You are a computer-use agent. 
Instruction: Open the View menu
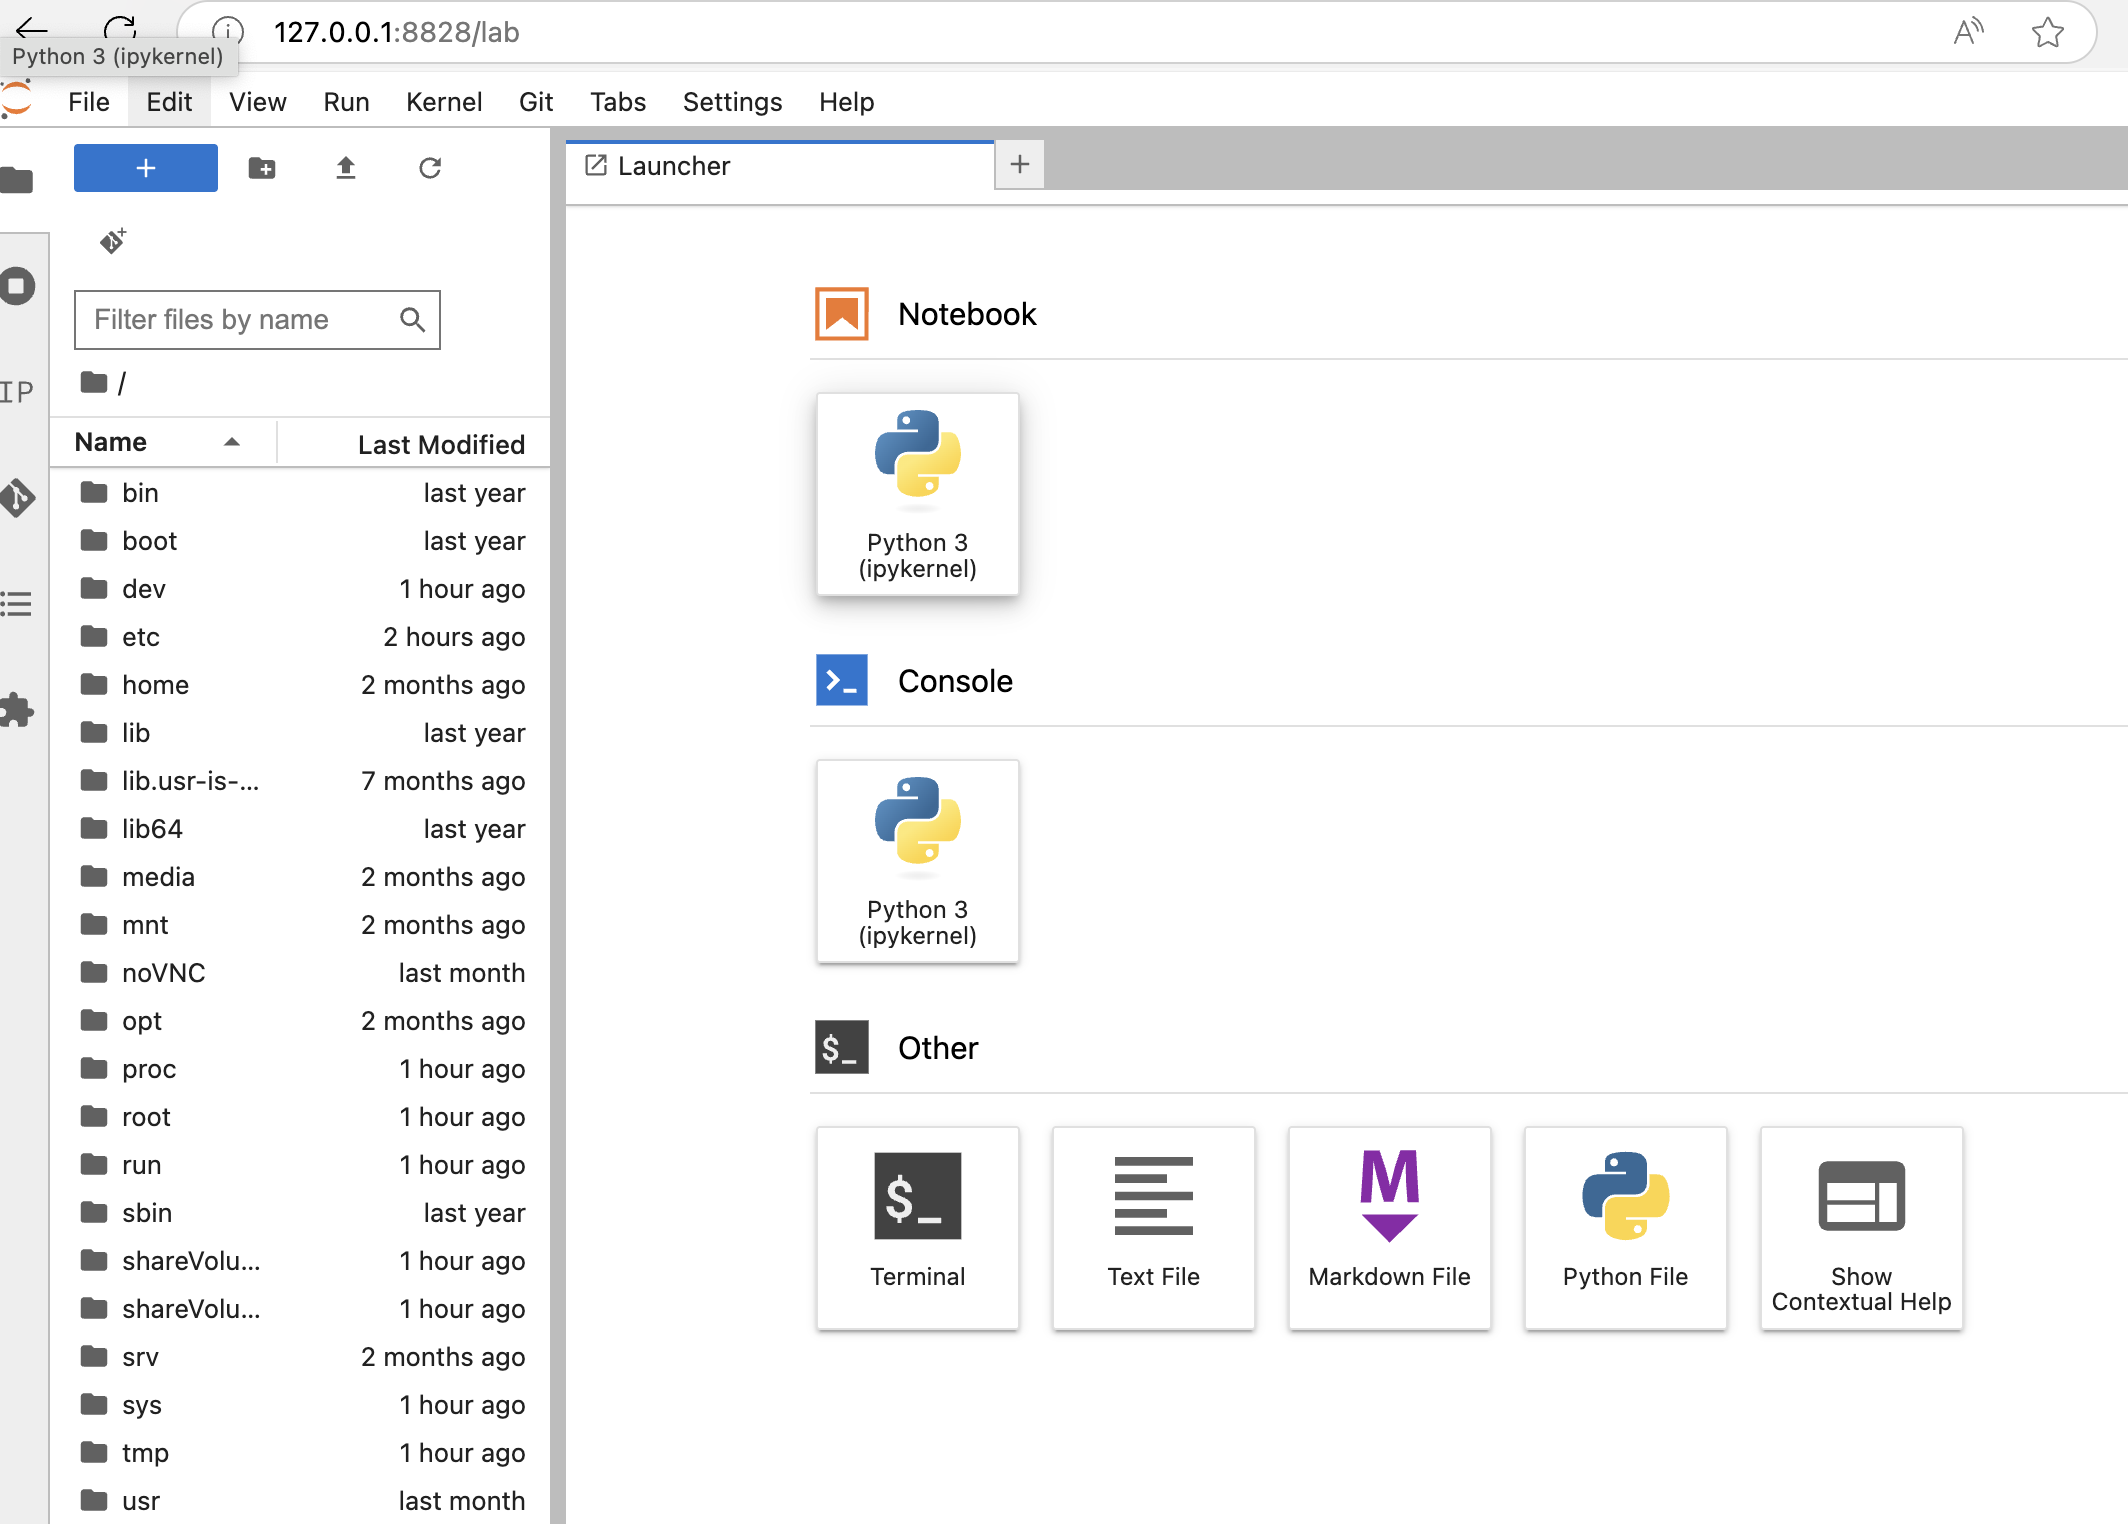pyautogui.click(x=258, y=102)
